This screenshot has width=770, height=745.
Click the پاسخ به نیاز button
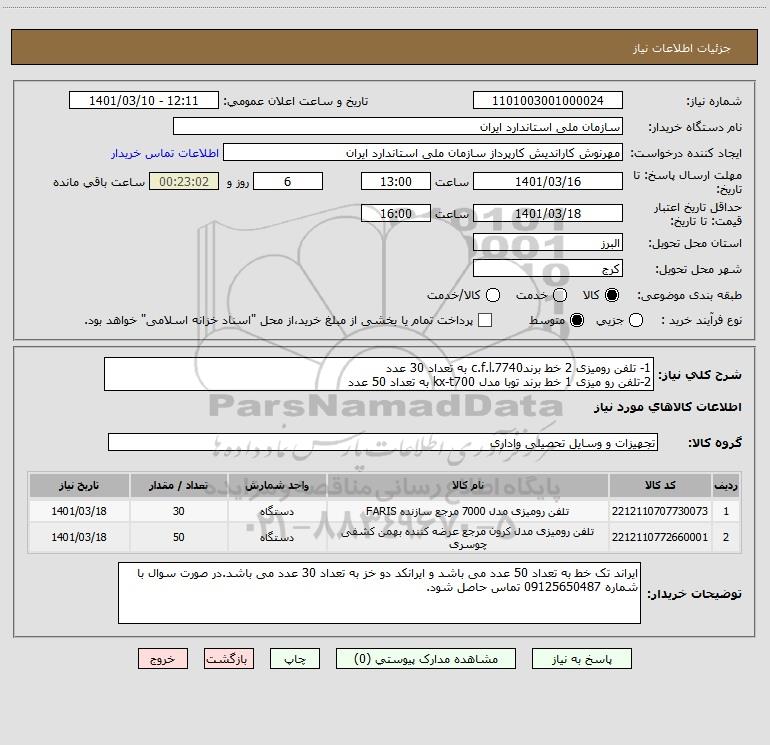pos(581,659)
